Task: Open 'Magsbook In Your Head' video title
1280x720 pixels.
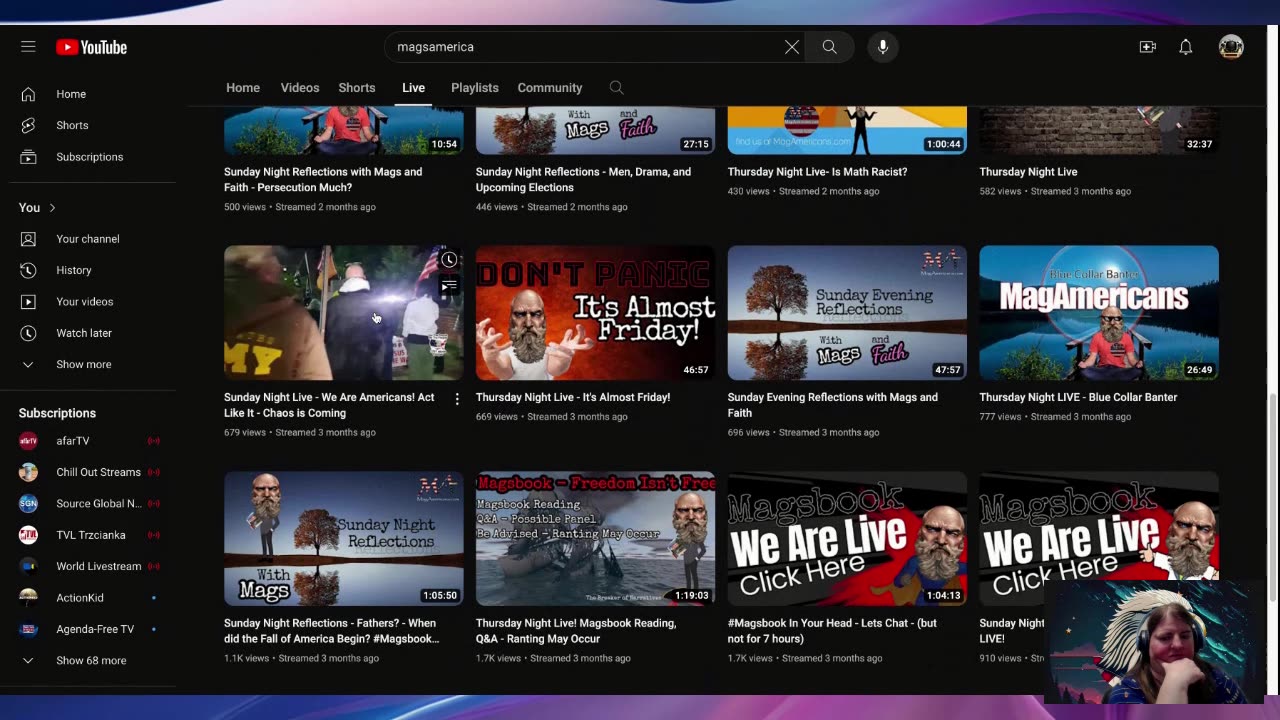Action: pos(832,631)
